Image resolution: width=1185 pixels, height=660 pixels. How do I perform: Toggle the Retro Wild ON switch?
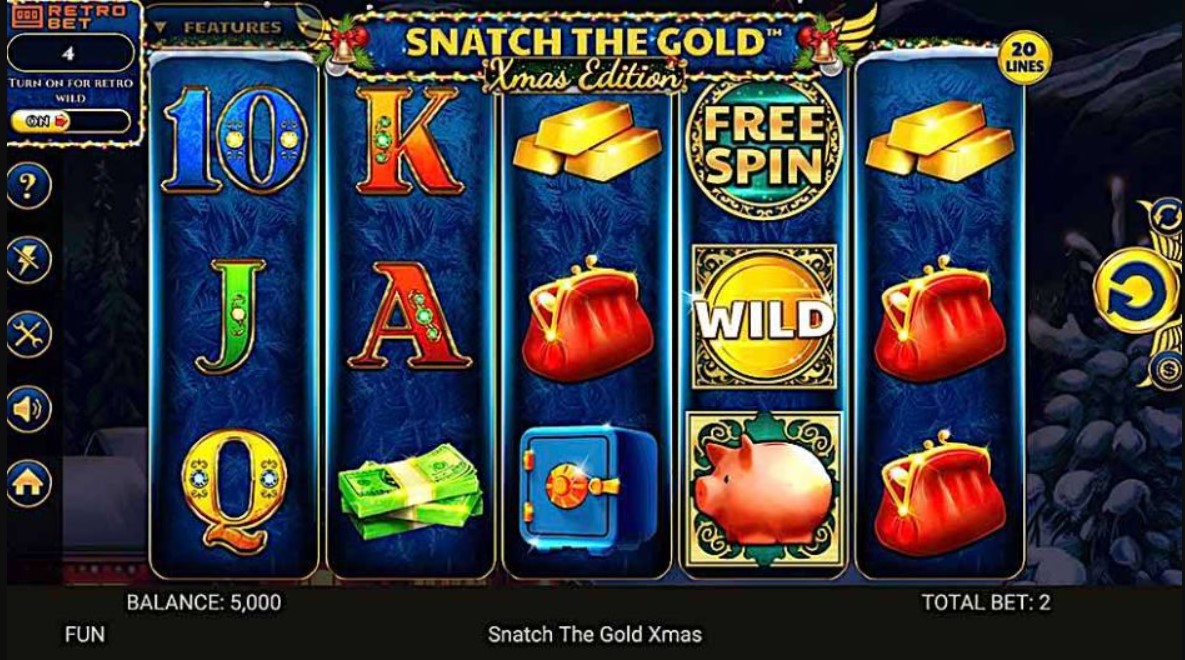coord(70,121)
